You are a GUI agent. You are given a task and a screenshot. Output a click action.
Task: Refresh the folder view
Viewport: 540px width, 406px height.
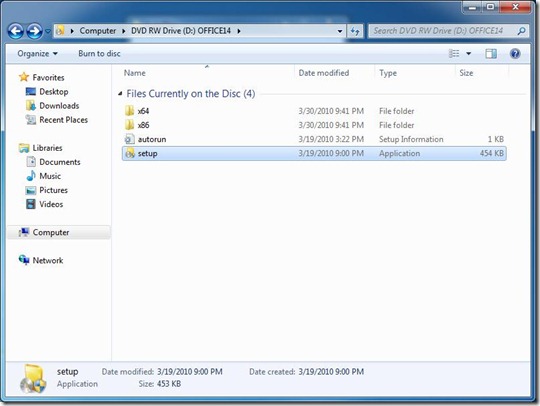[x=355, y=31]
